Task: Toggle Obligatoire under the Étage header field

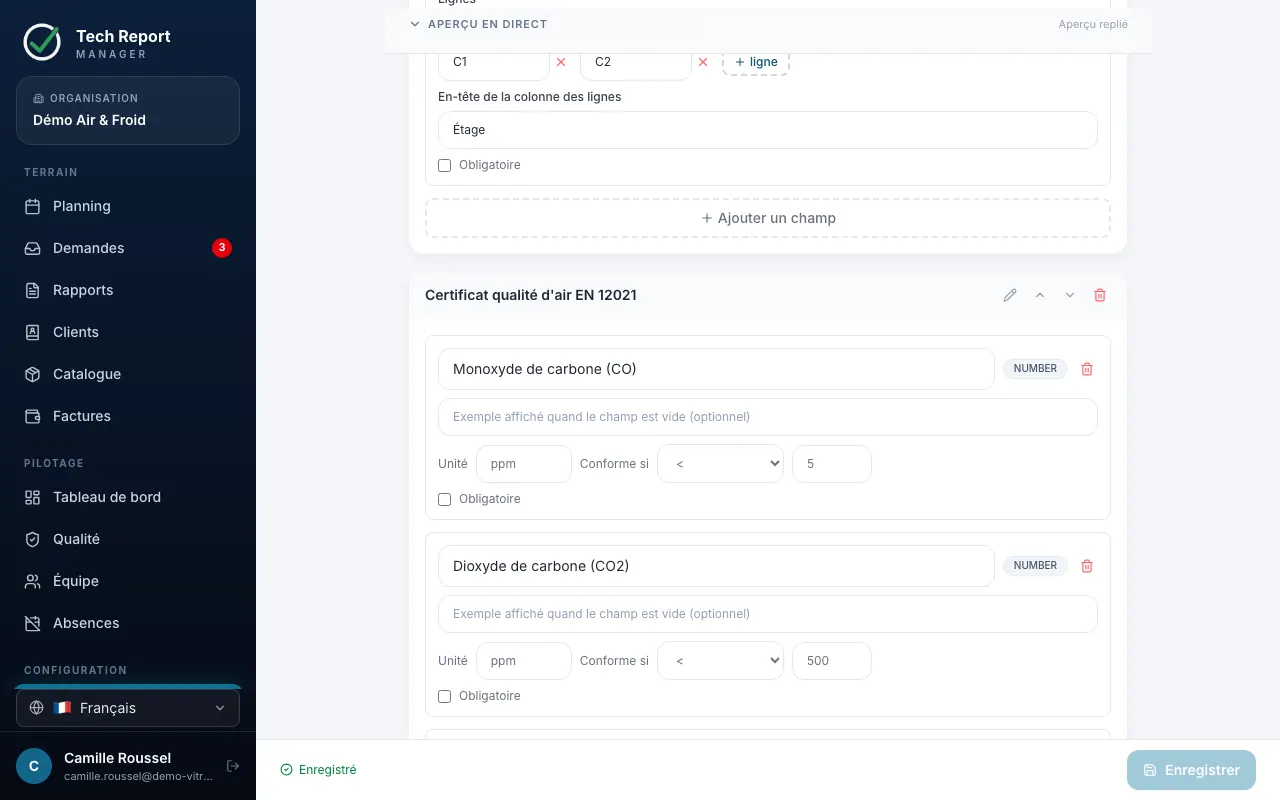Action: tap(445, 165)
